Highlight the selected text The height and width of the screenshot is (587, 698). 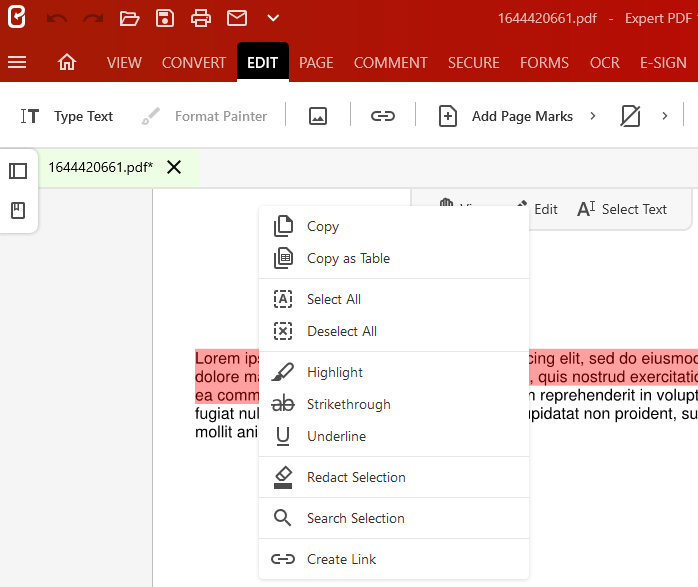(x=394, y=372)
